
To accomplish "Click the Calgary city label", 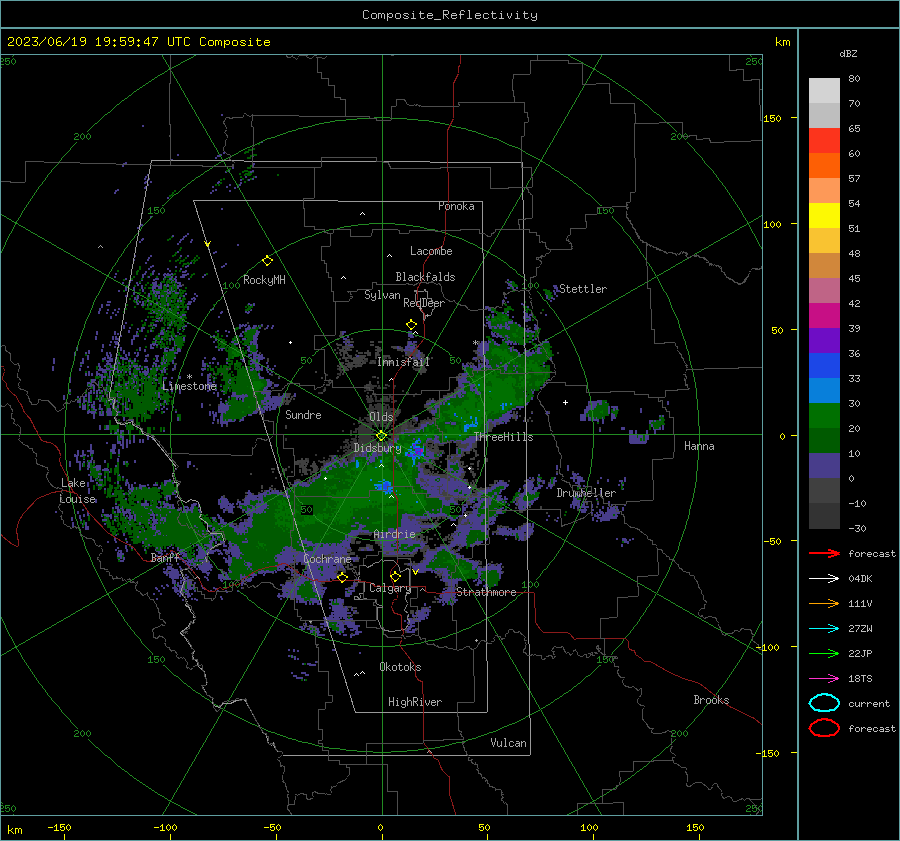I will pos(390,588).
